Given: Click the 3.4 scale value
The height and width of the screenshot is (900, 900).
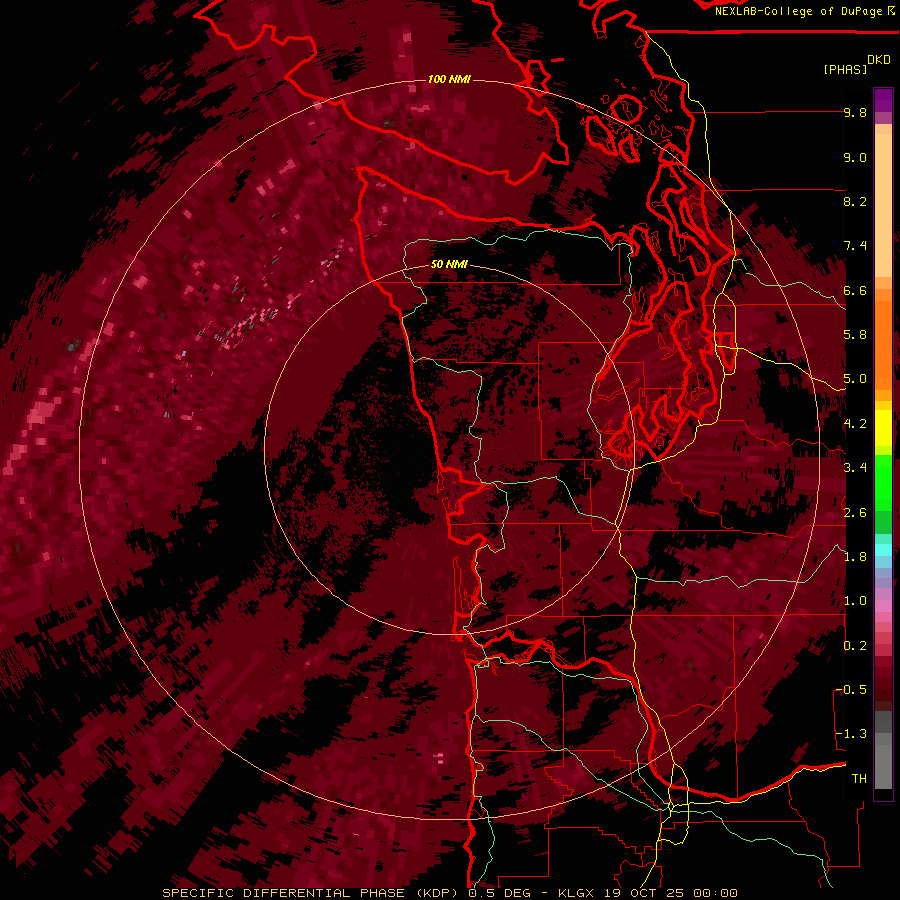Looking at the screenshot, I should pyautogui.click(x=855, y=468).
